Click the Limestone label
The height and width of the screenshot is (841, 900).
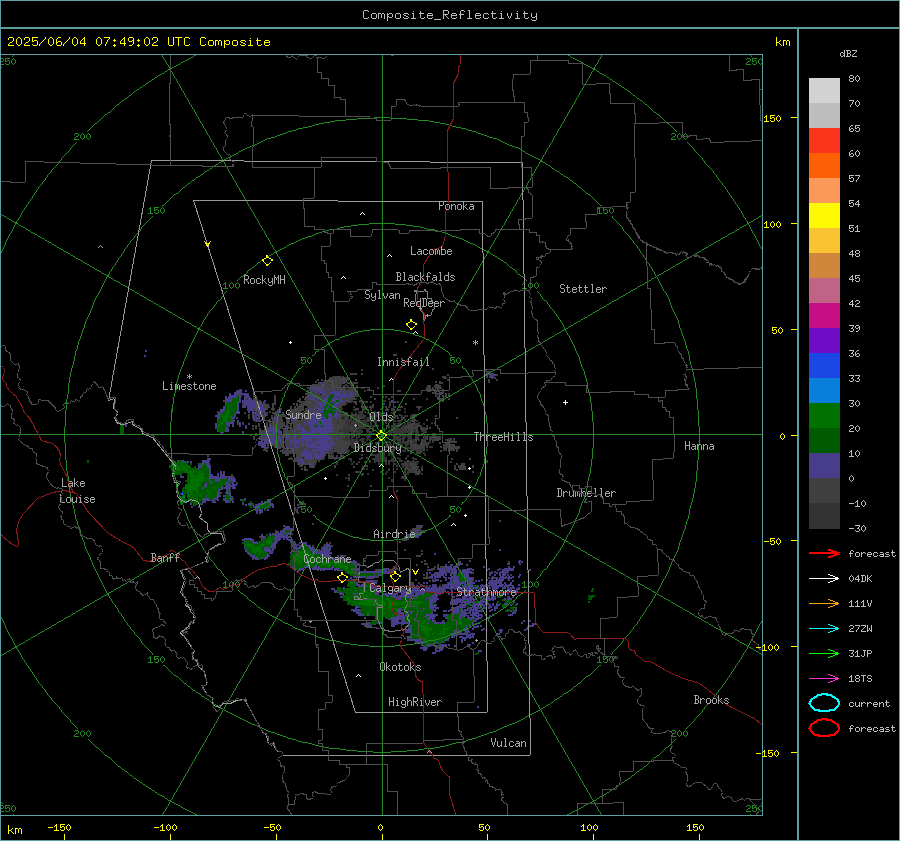[x=189, y=386]
